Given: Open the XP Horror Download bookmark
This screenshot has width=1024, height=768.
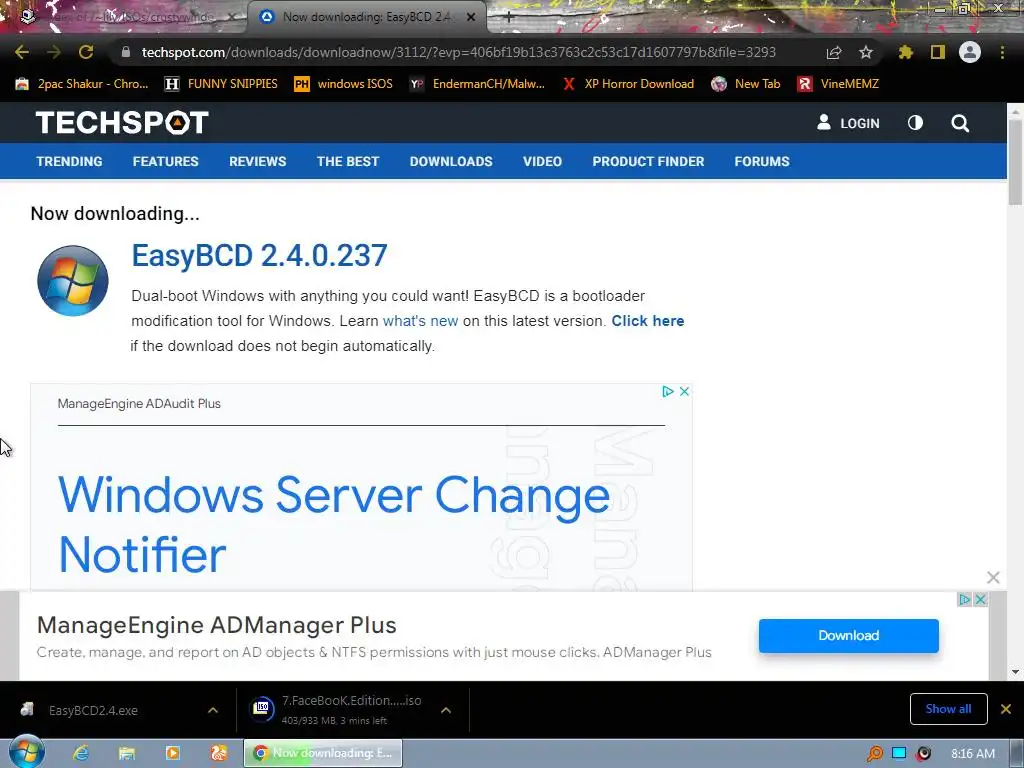Looking at the screenshot, I should pyautogui.click(x=628, y=84).
